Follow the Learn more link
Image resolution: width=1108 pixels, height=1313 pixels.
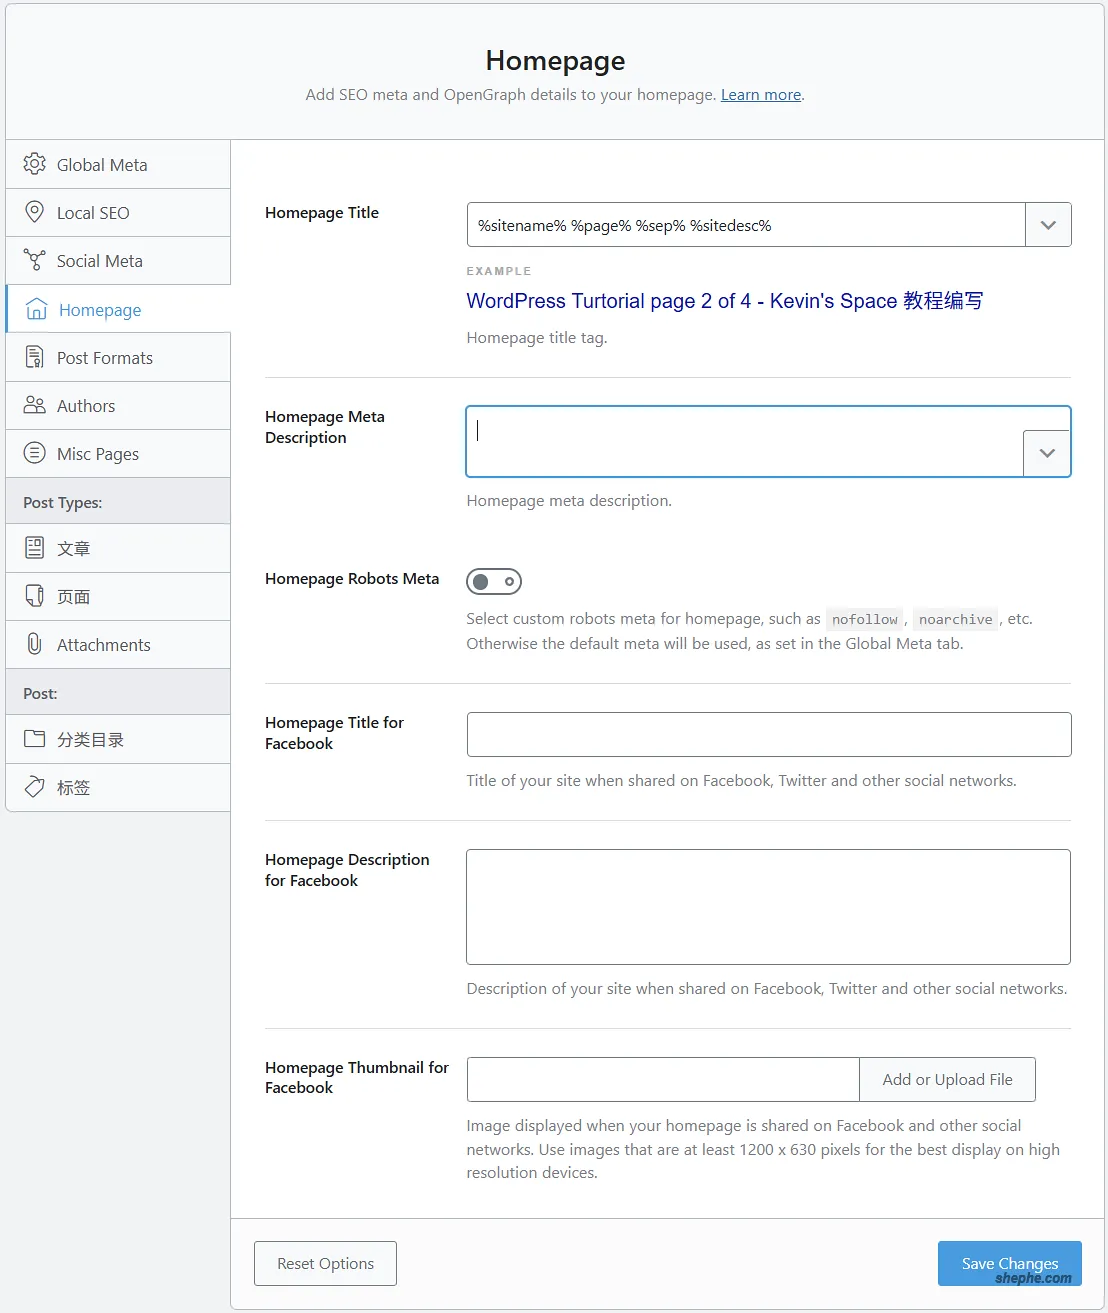(x=761, y=95)
